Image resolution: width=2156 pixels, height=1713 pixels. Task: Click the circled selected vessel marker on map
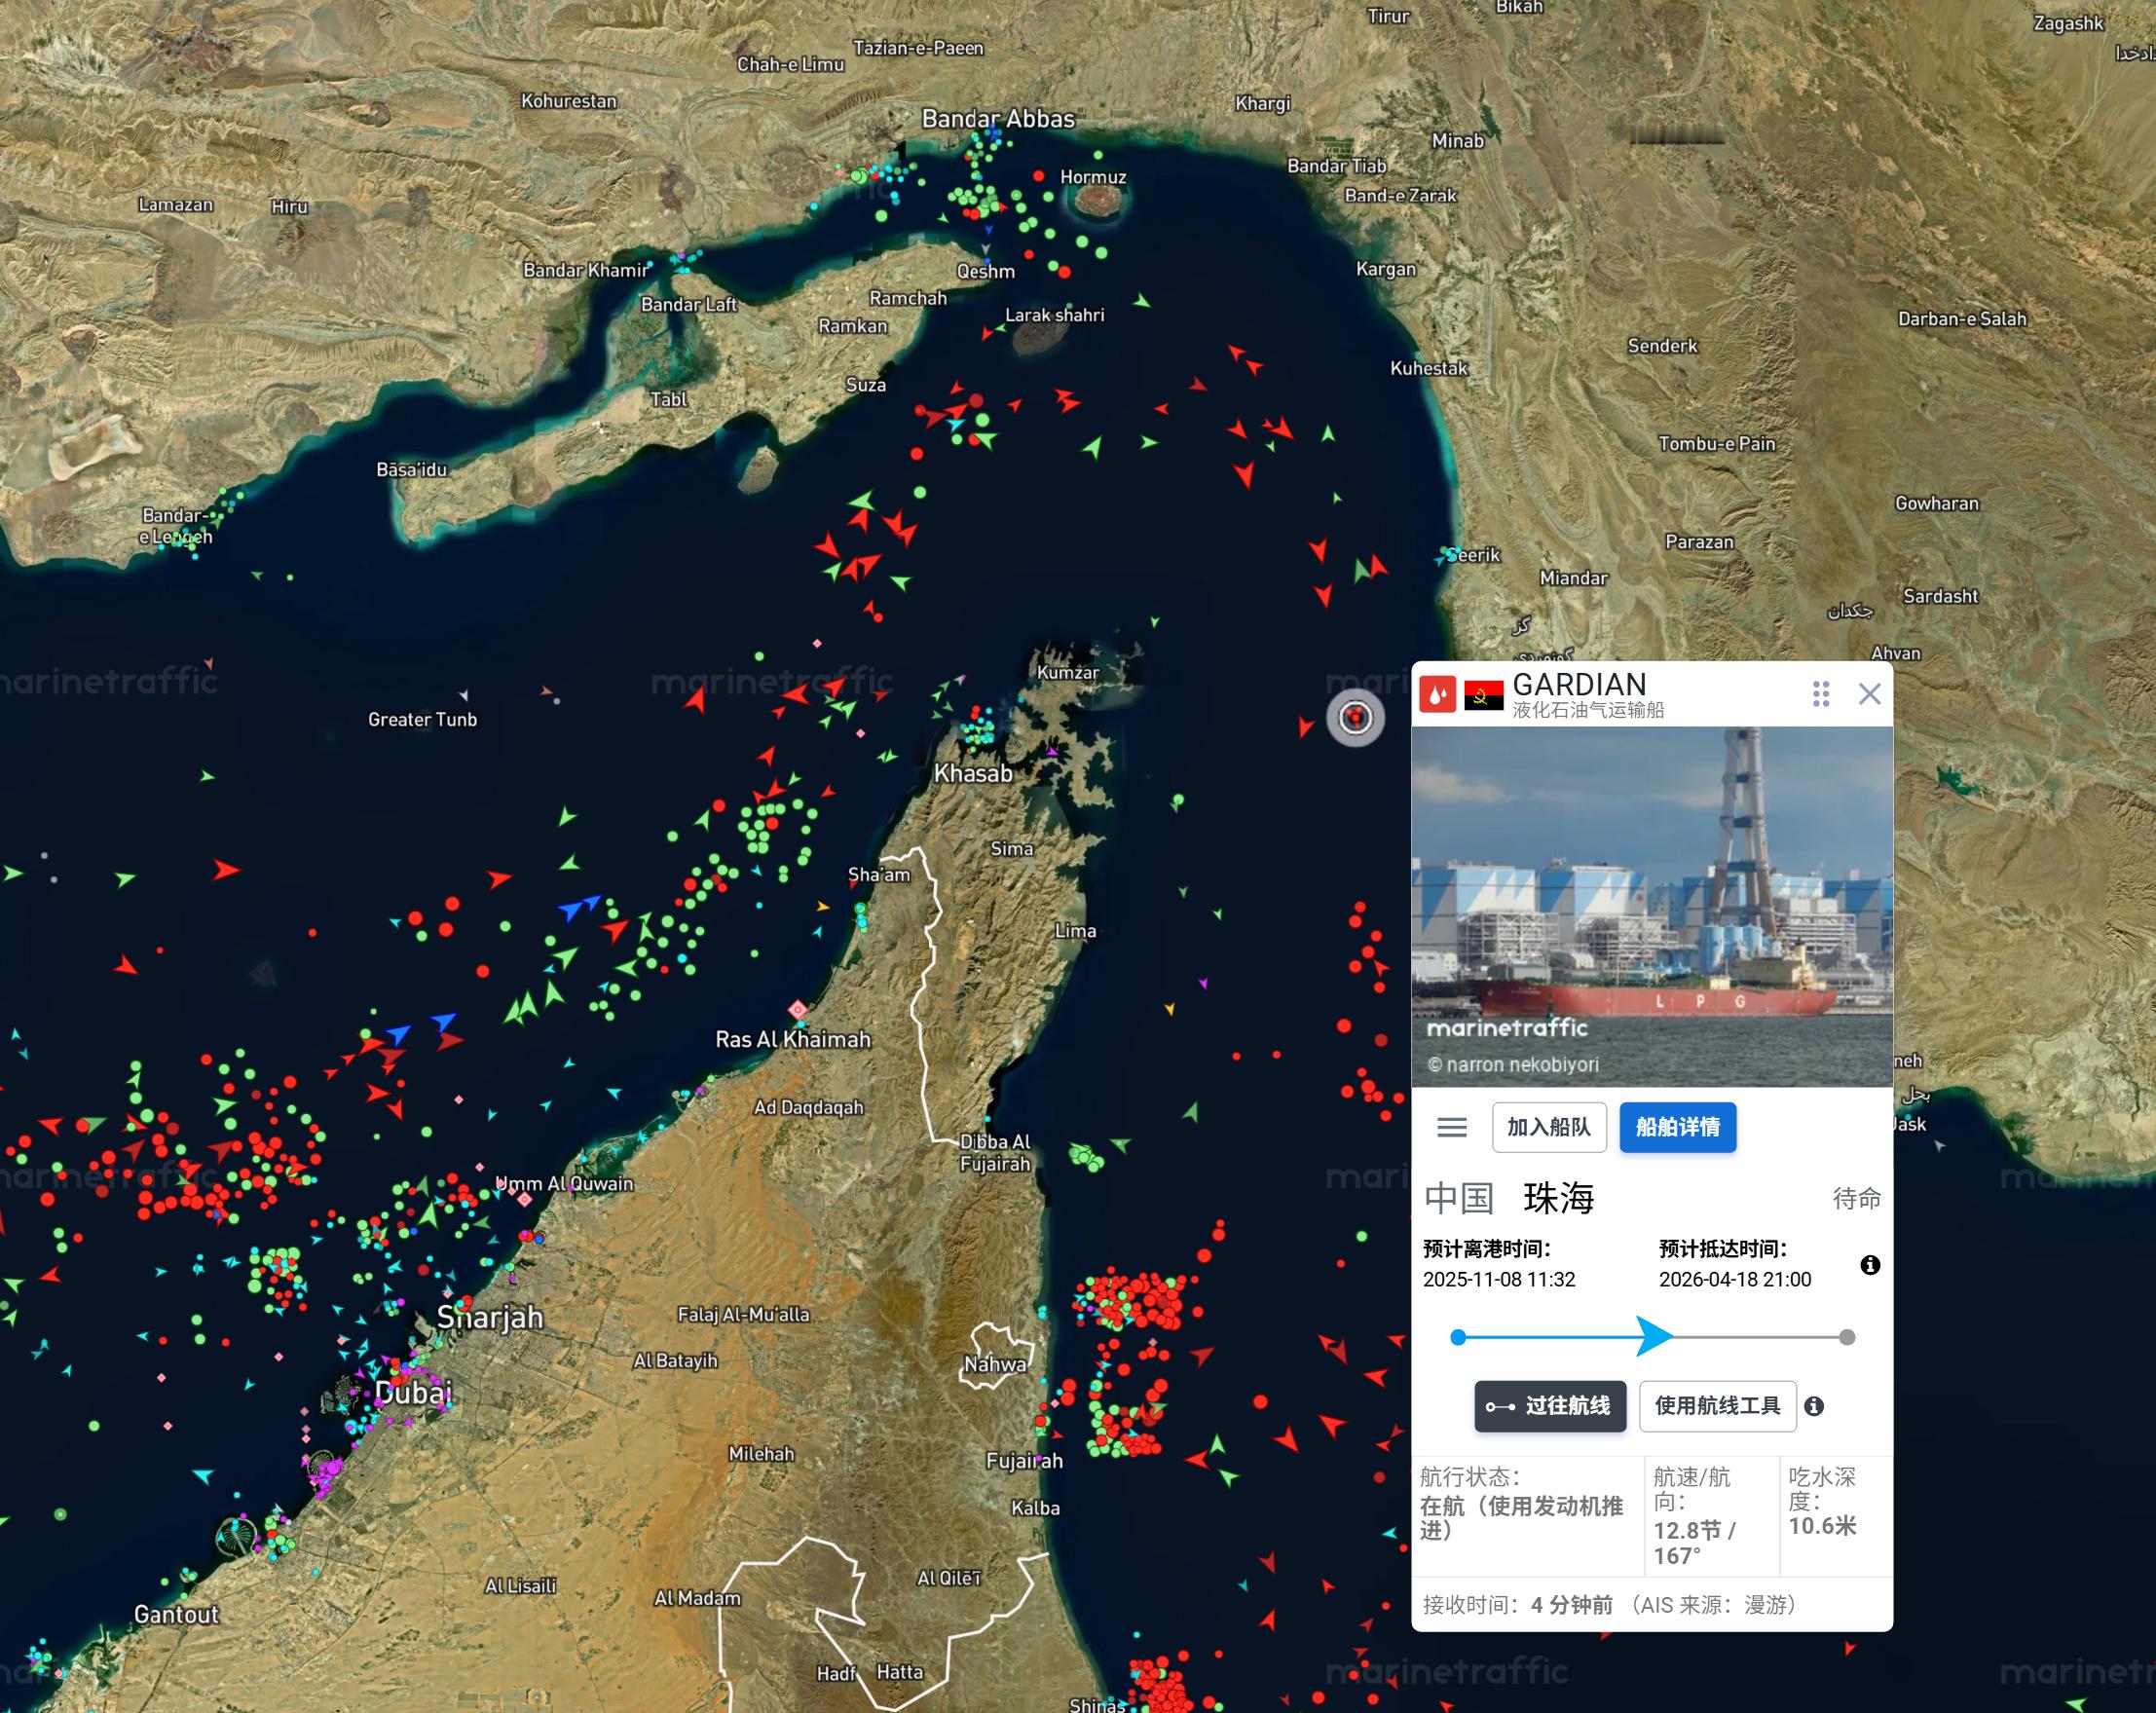(x=1355, y=717)
